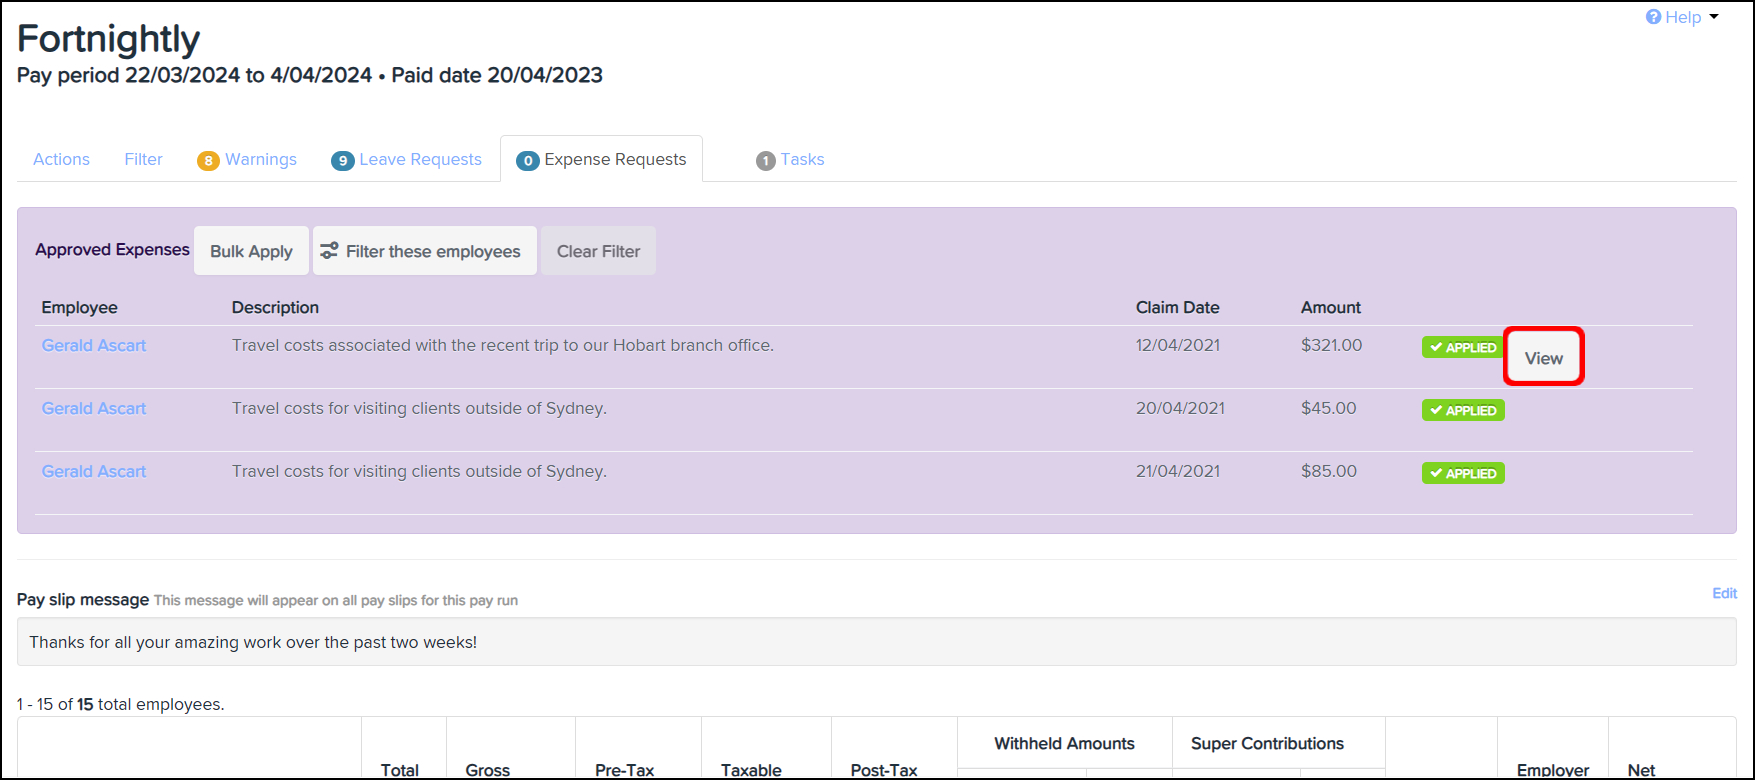Expand the Help dropdown arrow
The image size is (1755, 780).
(1714, 17)
